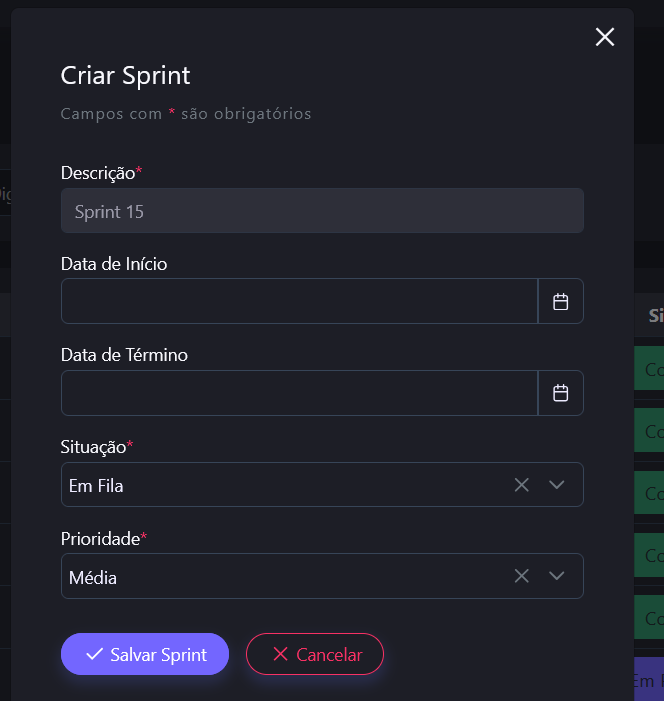Focus the Descrição field containing Sprint 15
This screenshot has height=701, width=664.
pyautogui.click(x=322, y=211)
